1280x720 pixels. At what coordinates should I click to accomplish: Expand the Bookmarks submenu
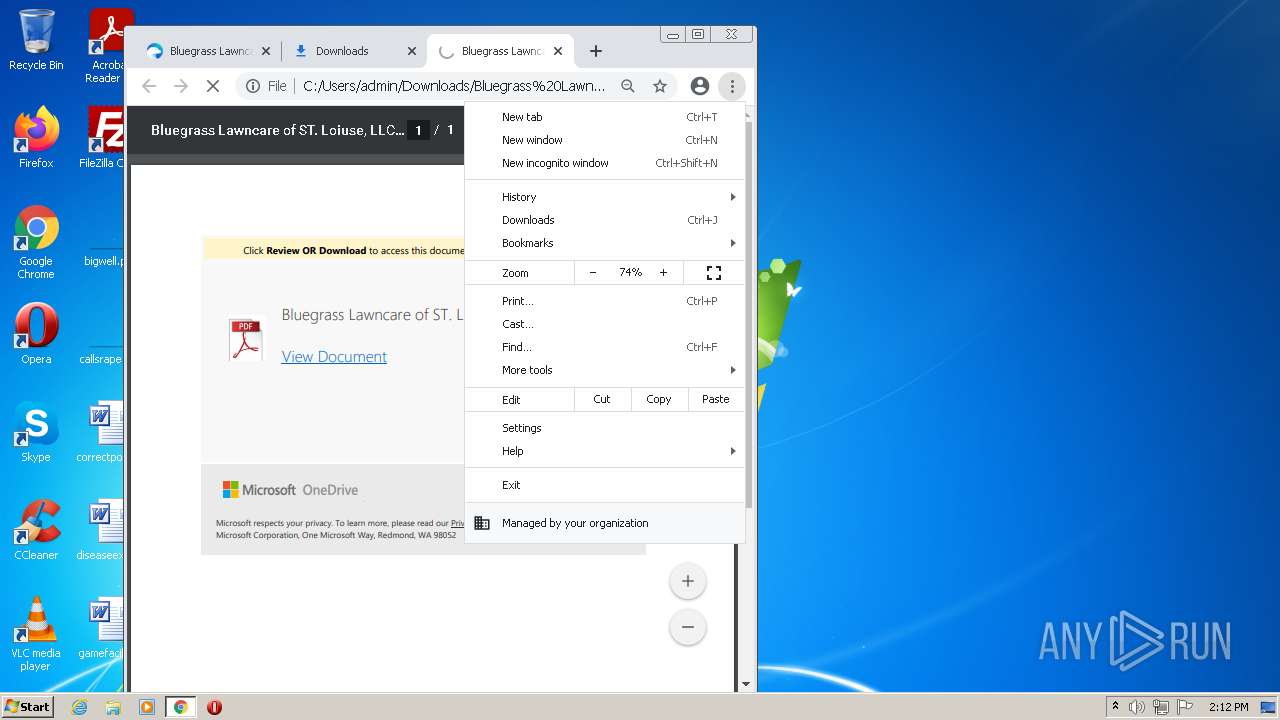605,243
